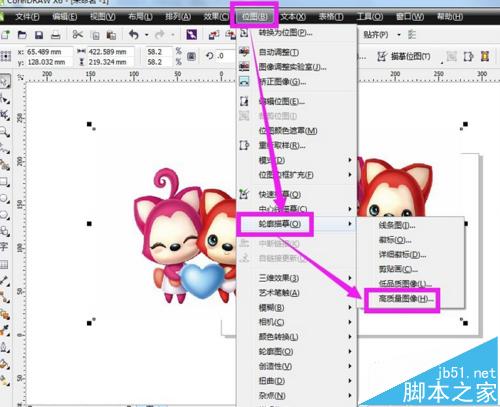The image size is (500, 407).
Task: Click the object origin grid icon
Action: (x=6, y=56)
